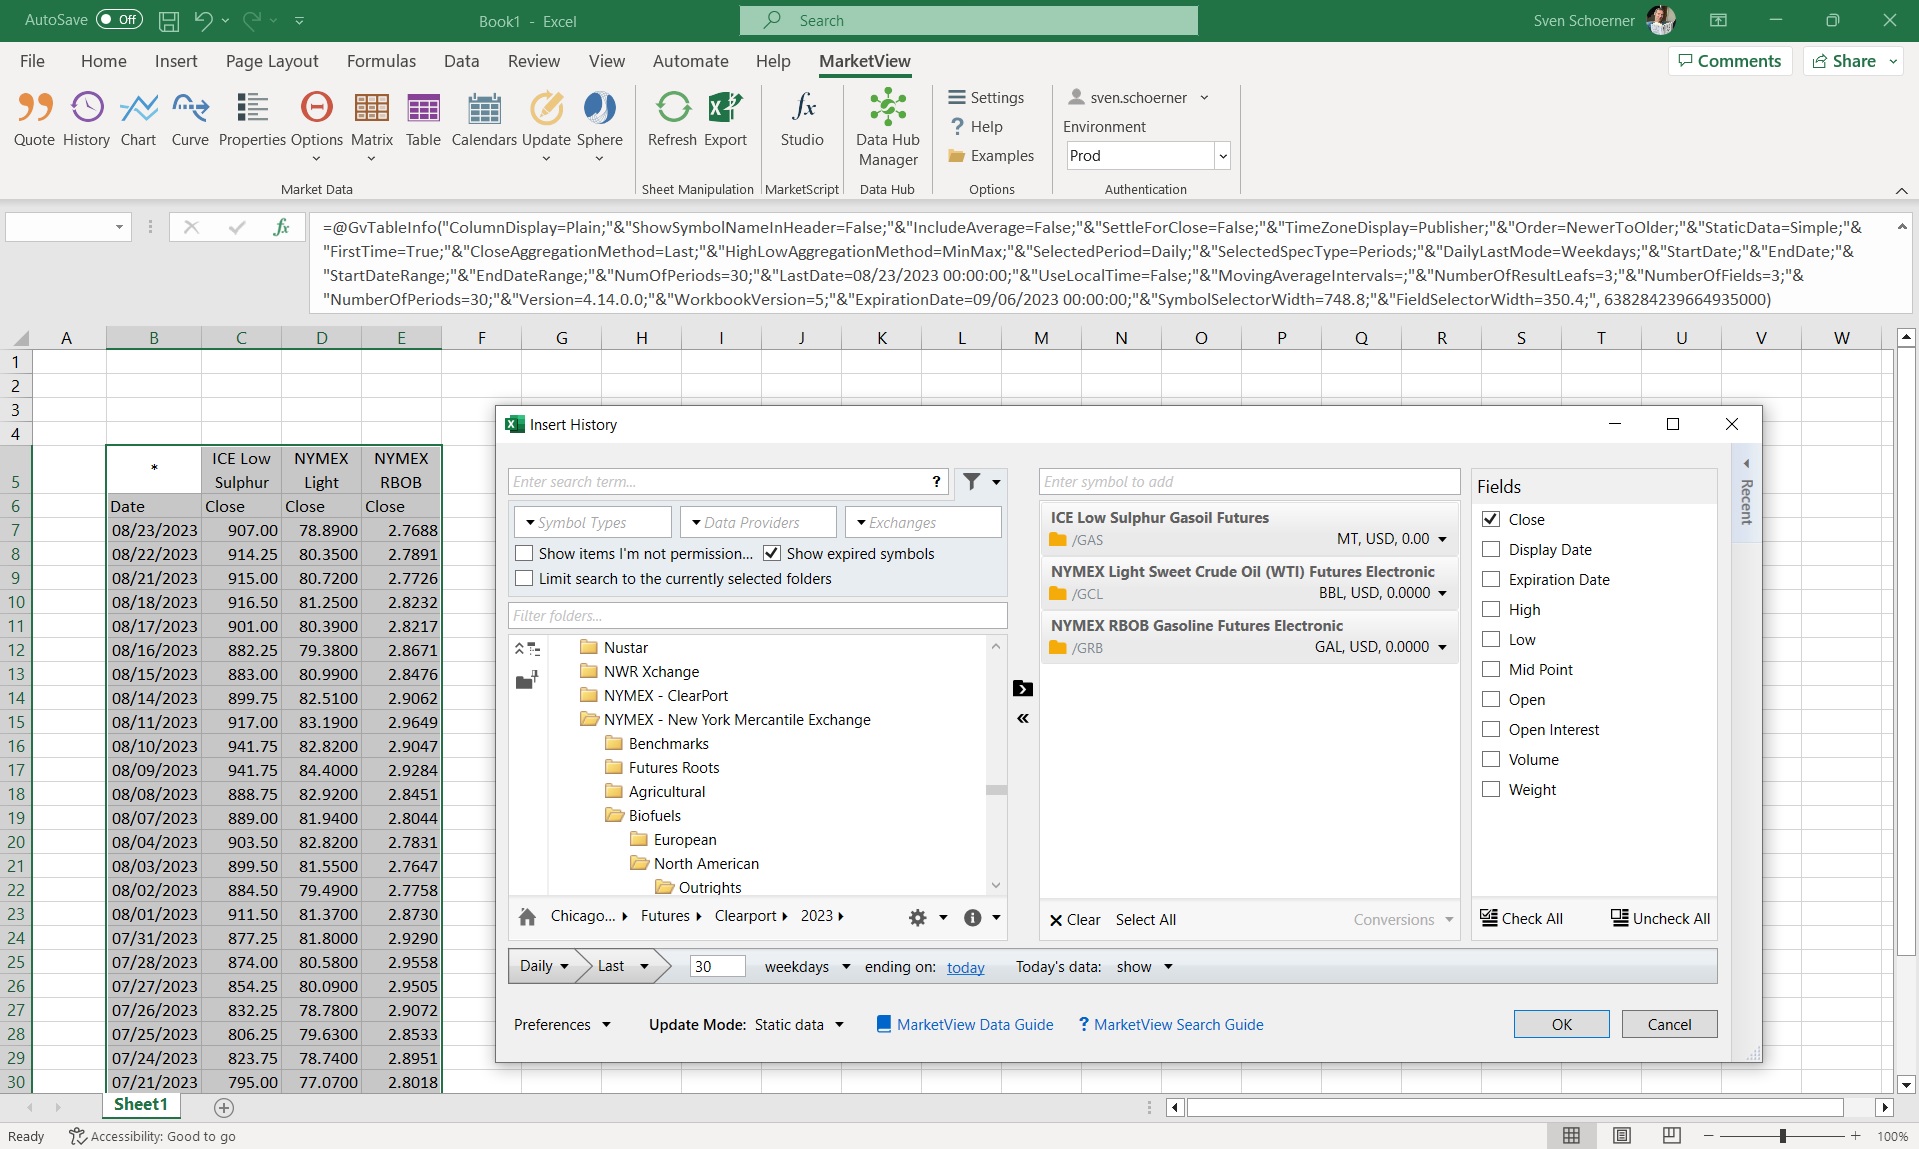Open the Quote market data tool
Image resolution: width=1919 pixels, height=1149 pixels.
click(34, 120)
